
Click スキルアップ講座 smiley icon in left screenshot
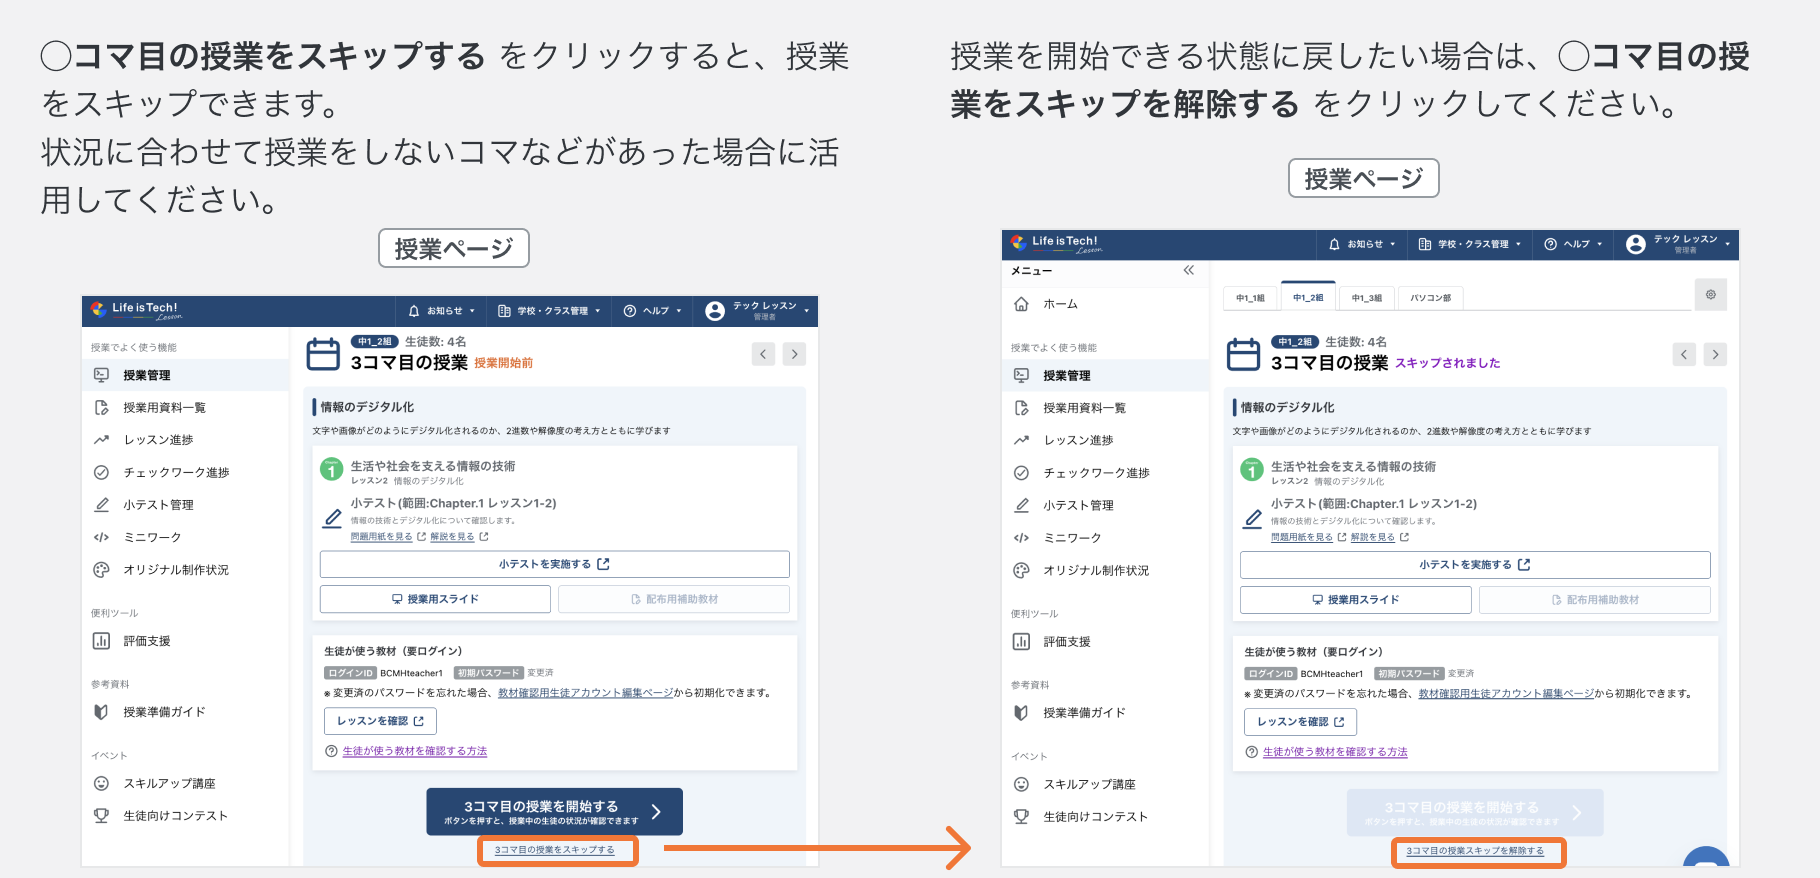coord(101,784)
